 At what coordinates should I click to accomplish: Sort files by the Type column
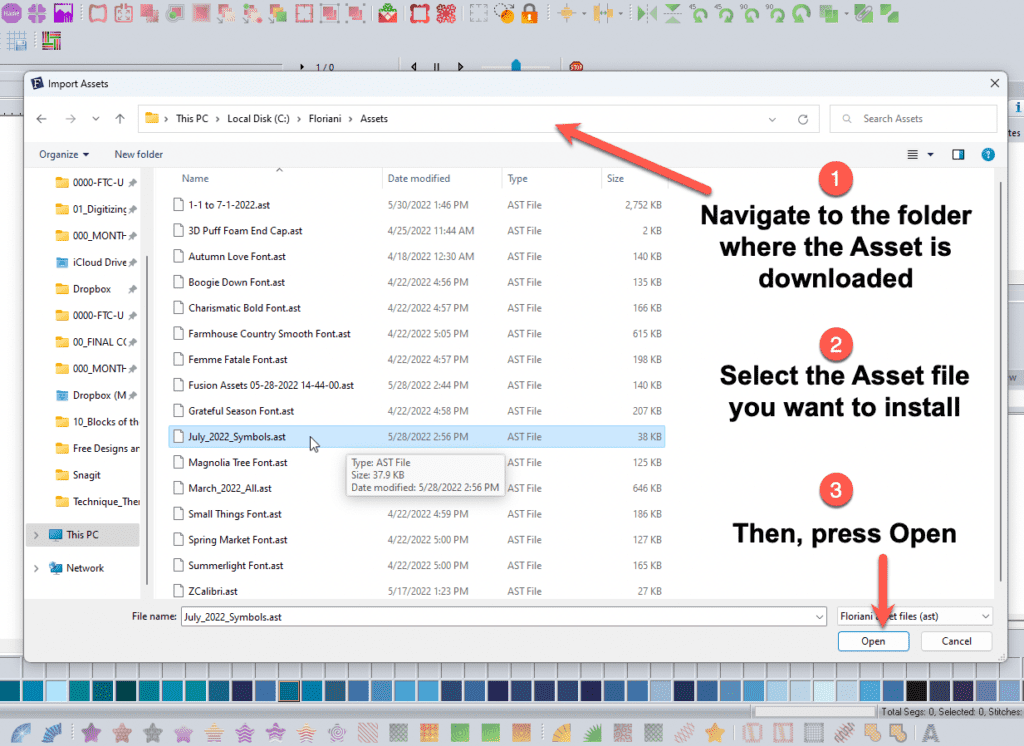[517, 178]
